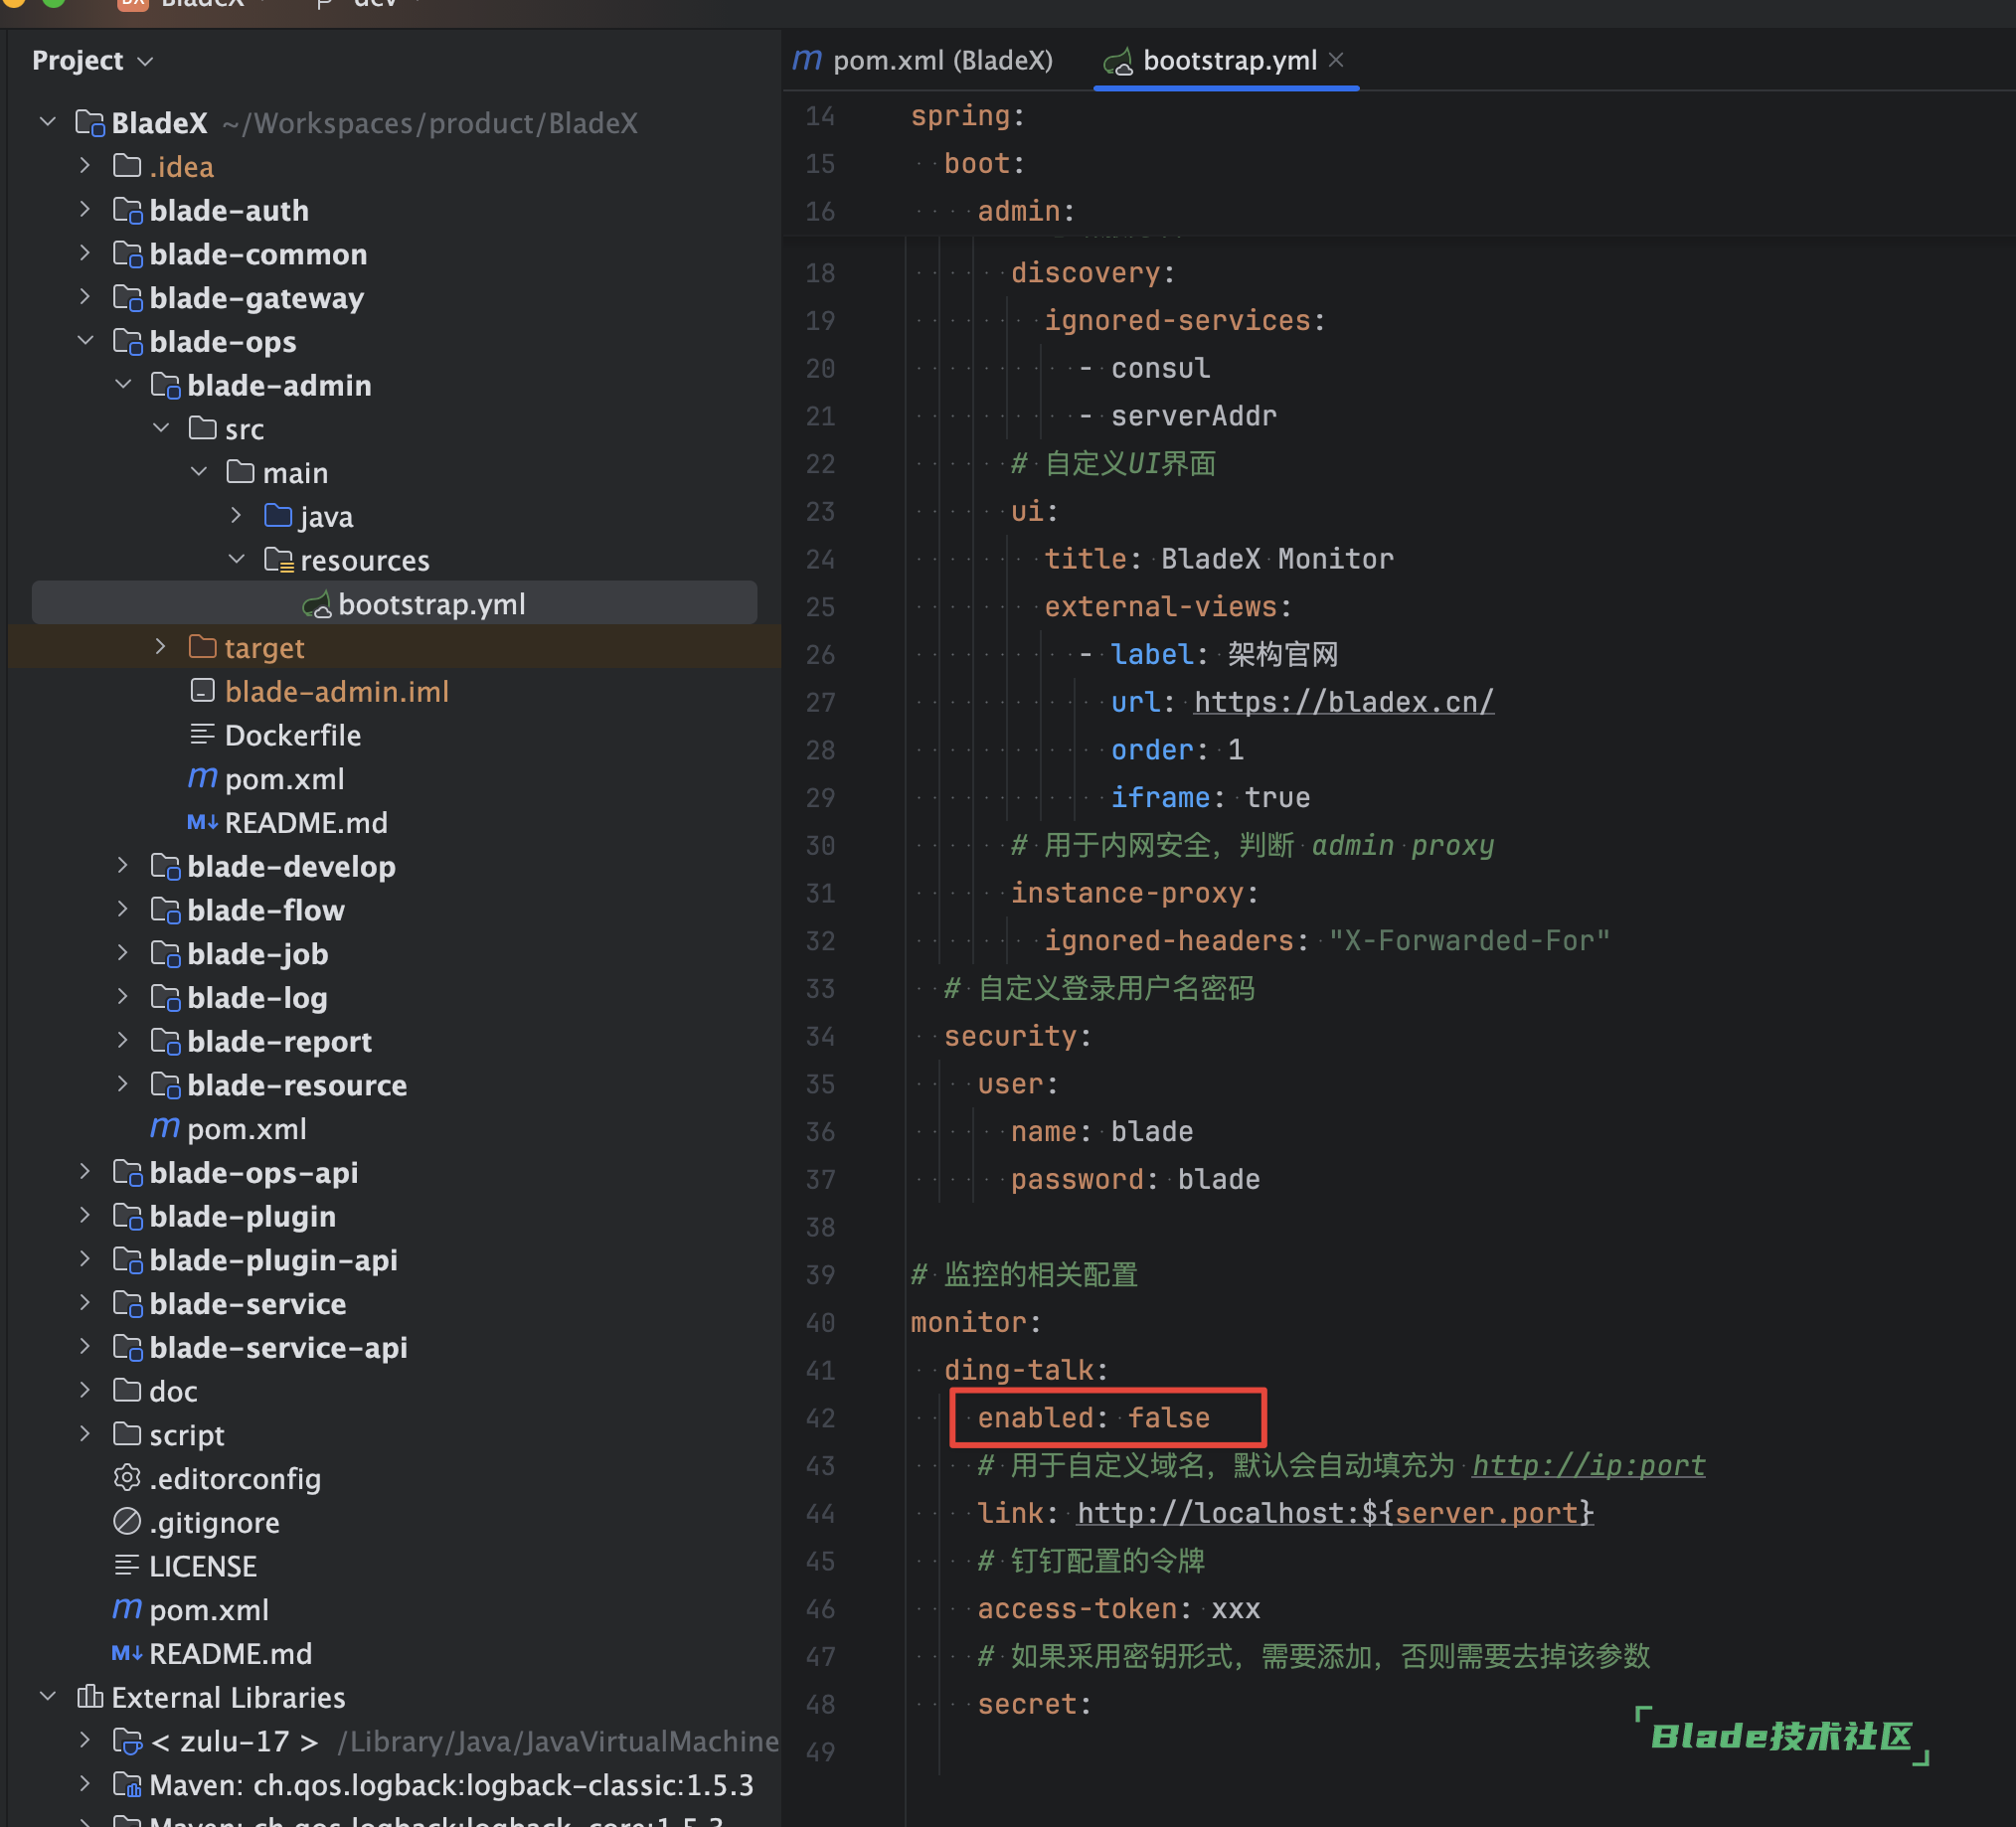Expand the blade-gateway module
2016x1827 pixels.
[x=85, y=297]
